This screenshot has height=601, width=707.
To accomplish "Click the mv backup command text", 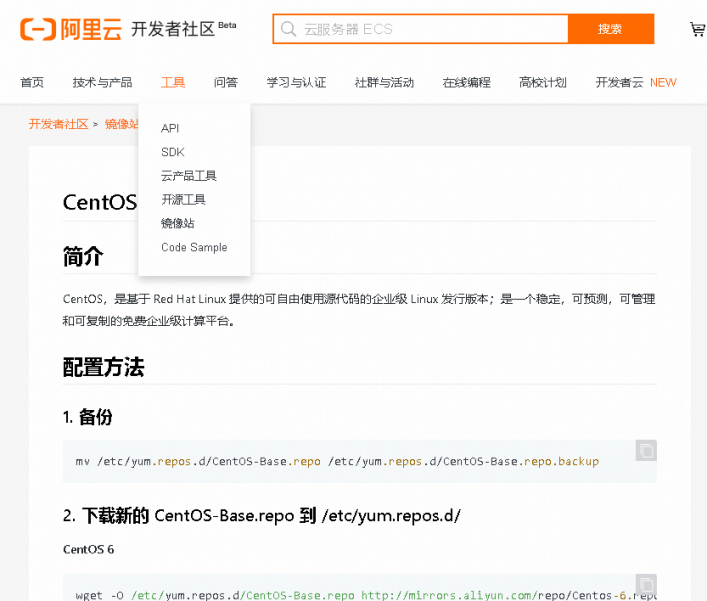I will click(x=337, y=462).
